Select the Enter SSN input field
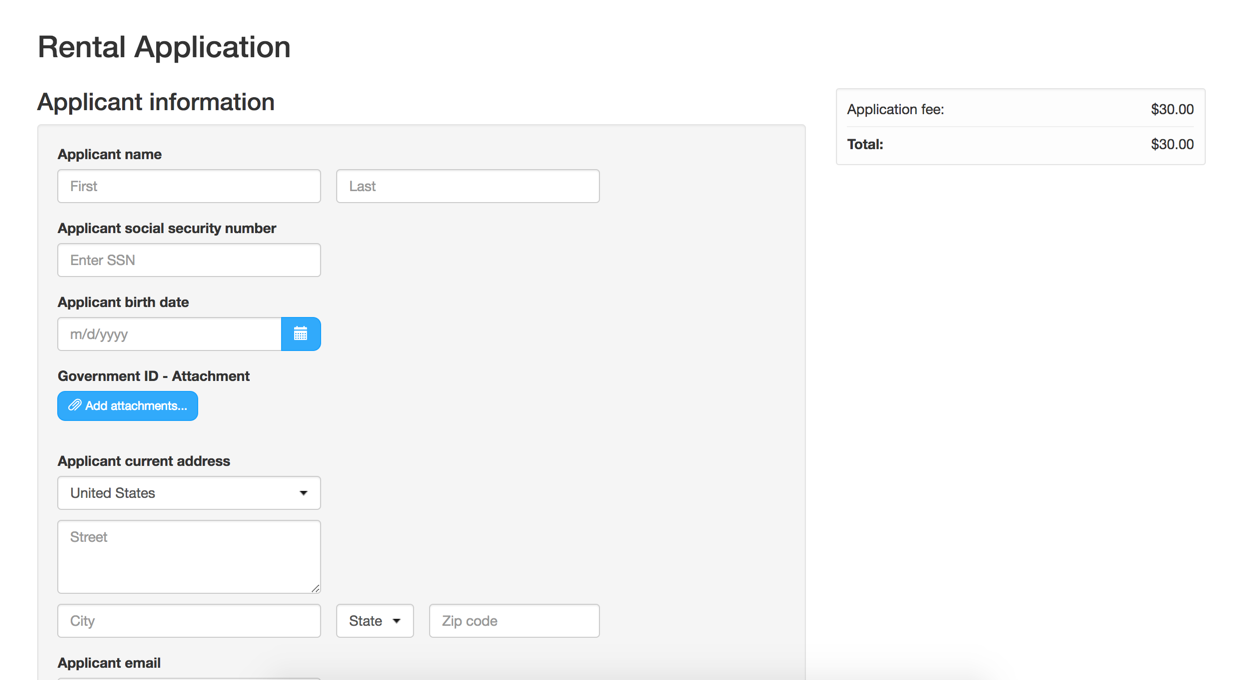The width and height of the screenshot is (1256, 680). tap(189, 260)
